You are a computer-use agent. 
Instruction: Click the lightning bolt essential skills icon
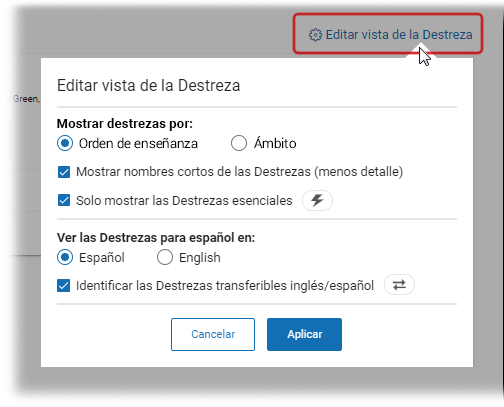click(317, 200)
